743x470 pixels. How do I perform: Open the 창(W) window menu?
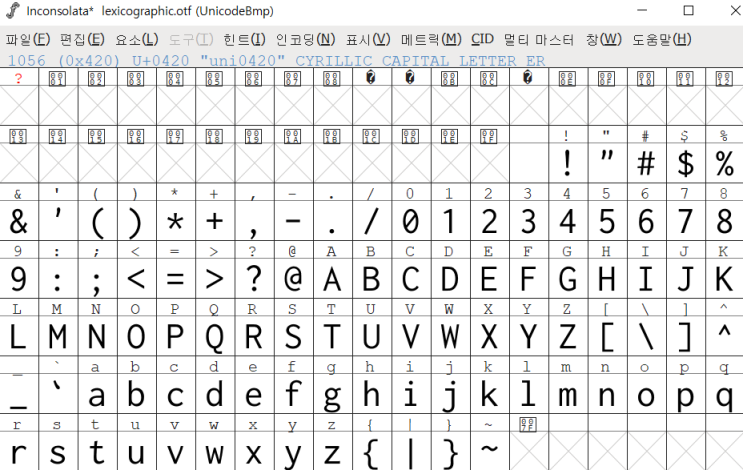pos(603,39)
